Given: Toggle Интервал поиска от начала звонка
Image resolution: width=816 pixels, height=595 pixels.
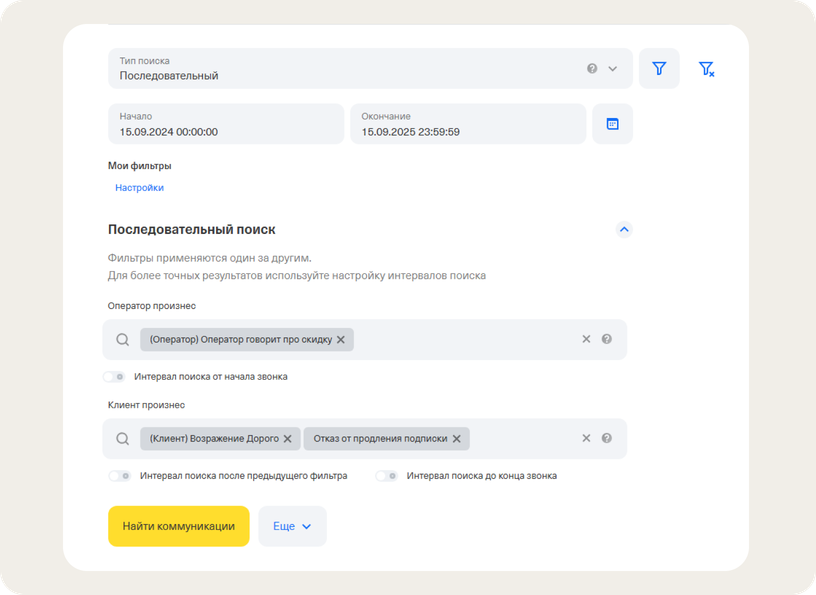Looking at the screenshot, I should click(115, 377).
